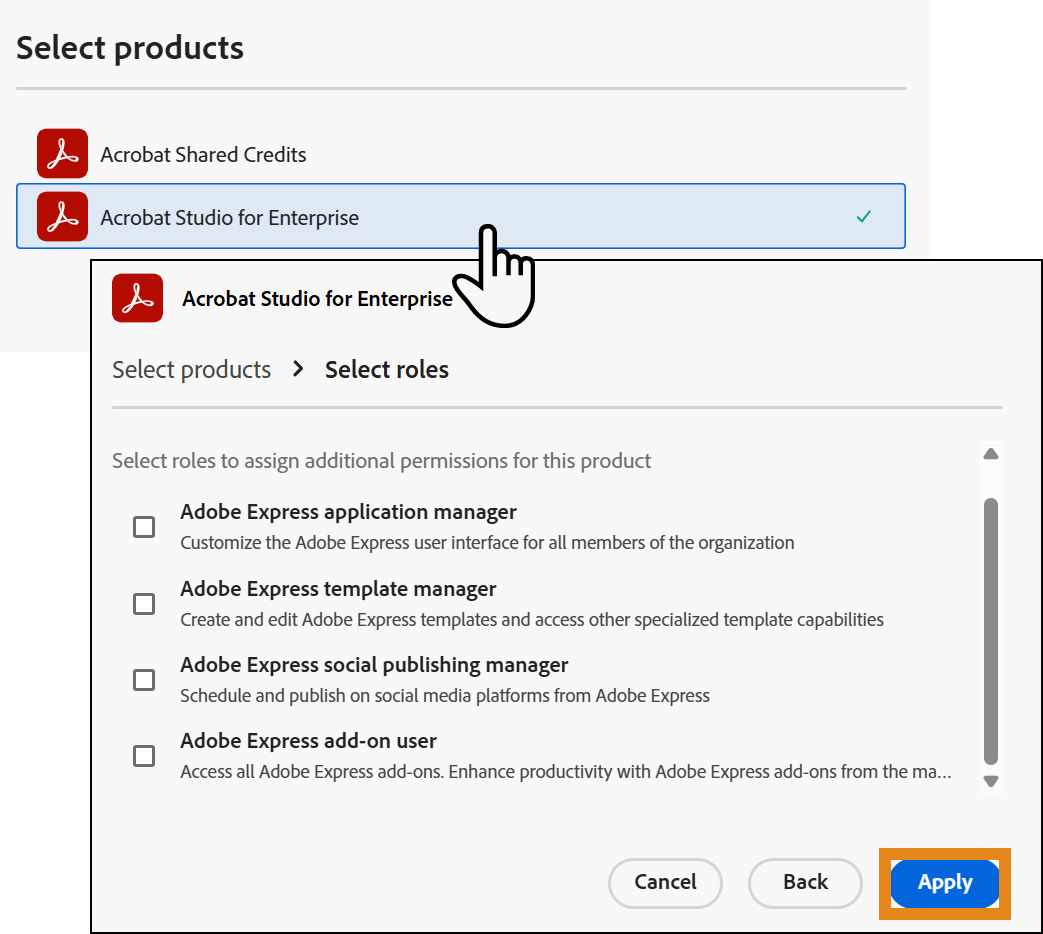Click the 'Access all Adobe Express add-ons' description
1043x934 pixels.
coord(566,772)
